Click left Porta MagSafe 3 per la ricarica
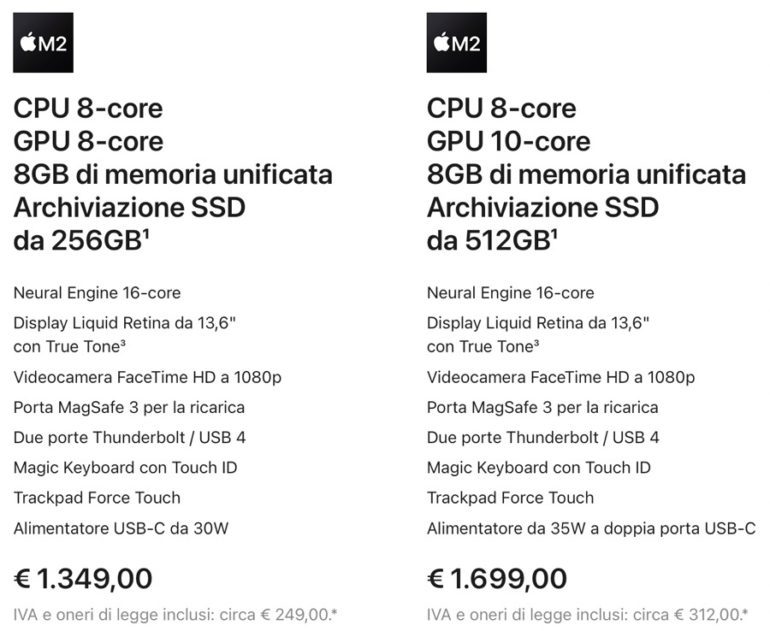This screenshot has width=770, height=631. tap(129, 408)
